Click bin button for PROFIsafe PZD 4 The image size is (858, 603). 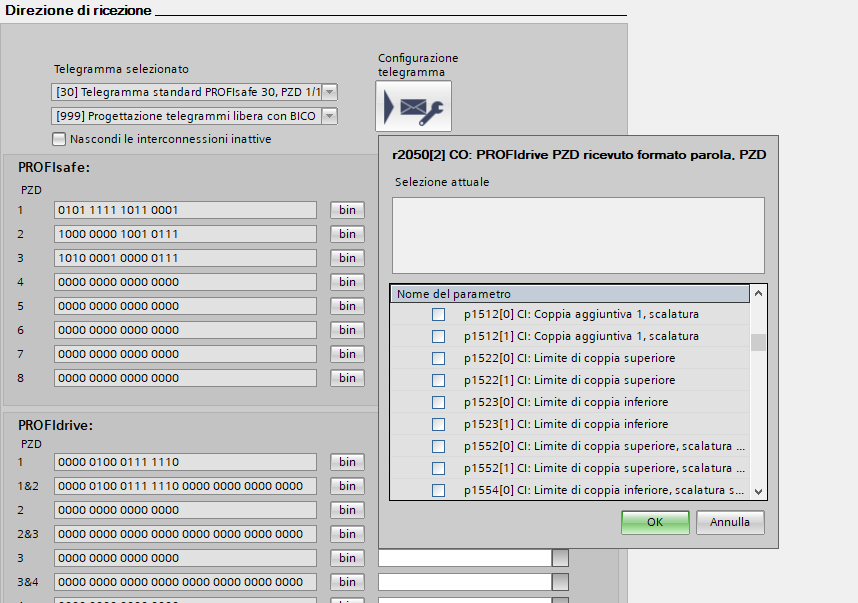[347, 282]
